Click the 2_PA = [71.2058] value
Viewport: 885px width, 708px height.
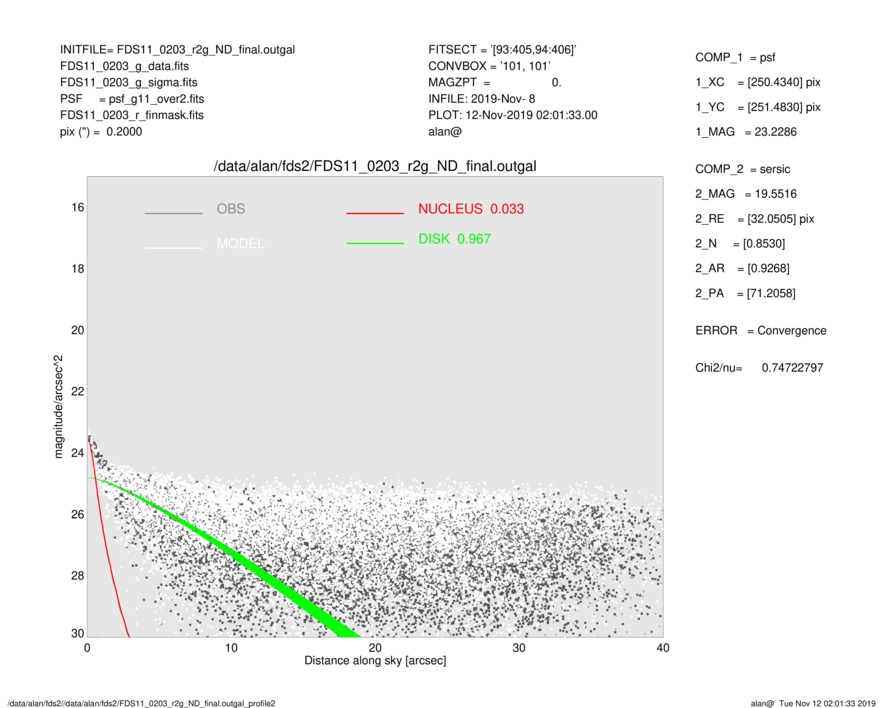coord(746,294)
